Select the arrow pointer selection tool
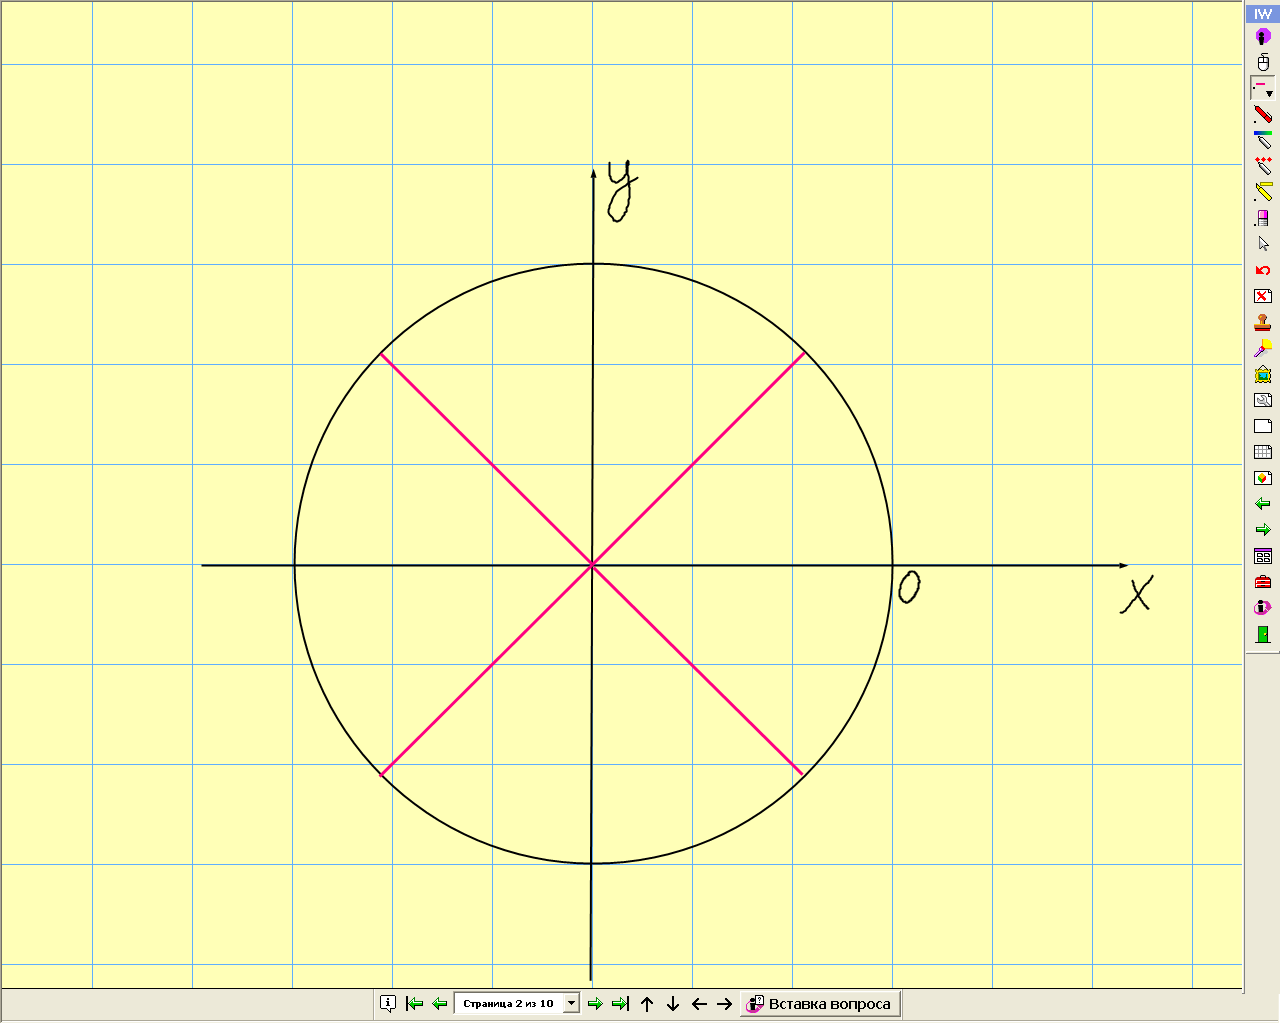The width and height of the screenshot is (1280, 1024). (x=1263, y=244)
